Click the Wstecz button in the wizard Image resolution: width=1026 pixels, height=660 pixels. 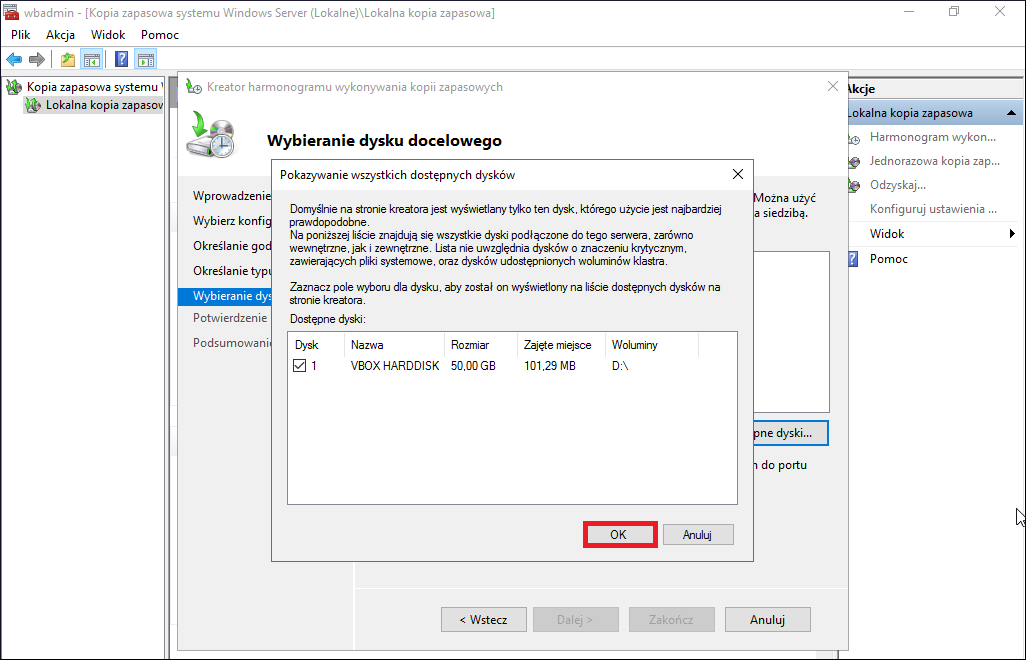pyautogui.click(x=483, y=620)
